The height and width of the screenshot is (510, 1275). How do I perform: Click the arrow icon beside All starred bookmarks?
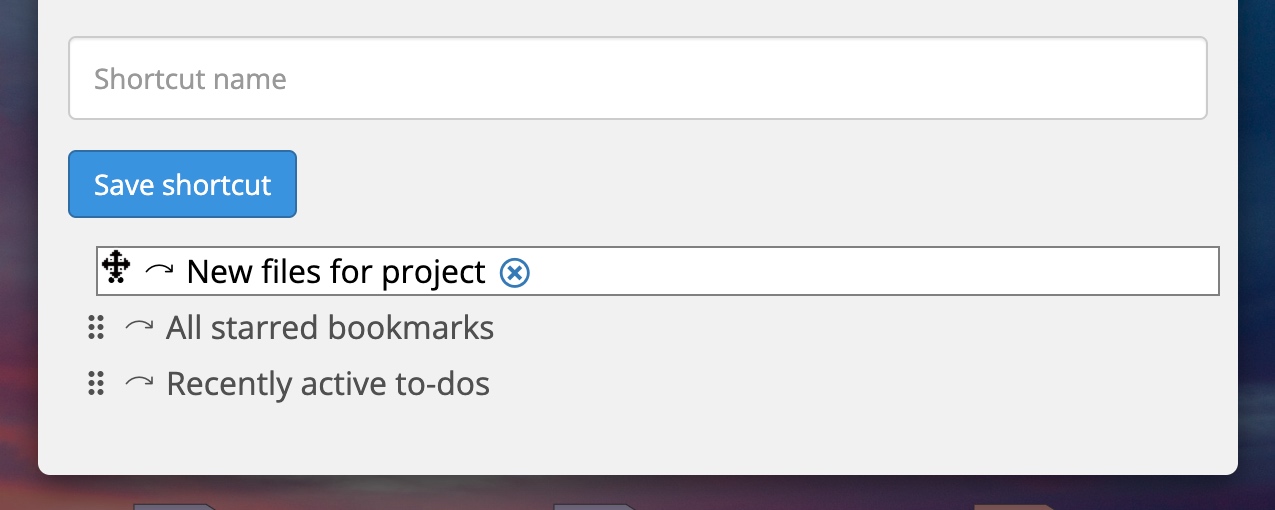tap(139, 327)
